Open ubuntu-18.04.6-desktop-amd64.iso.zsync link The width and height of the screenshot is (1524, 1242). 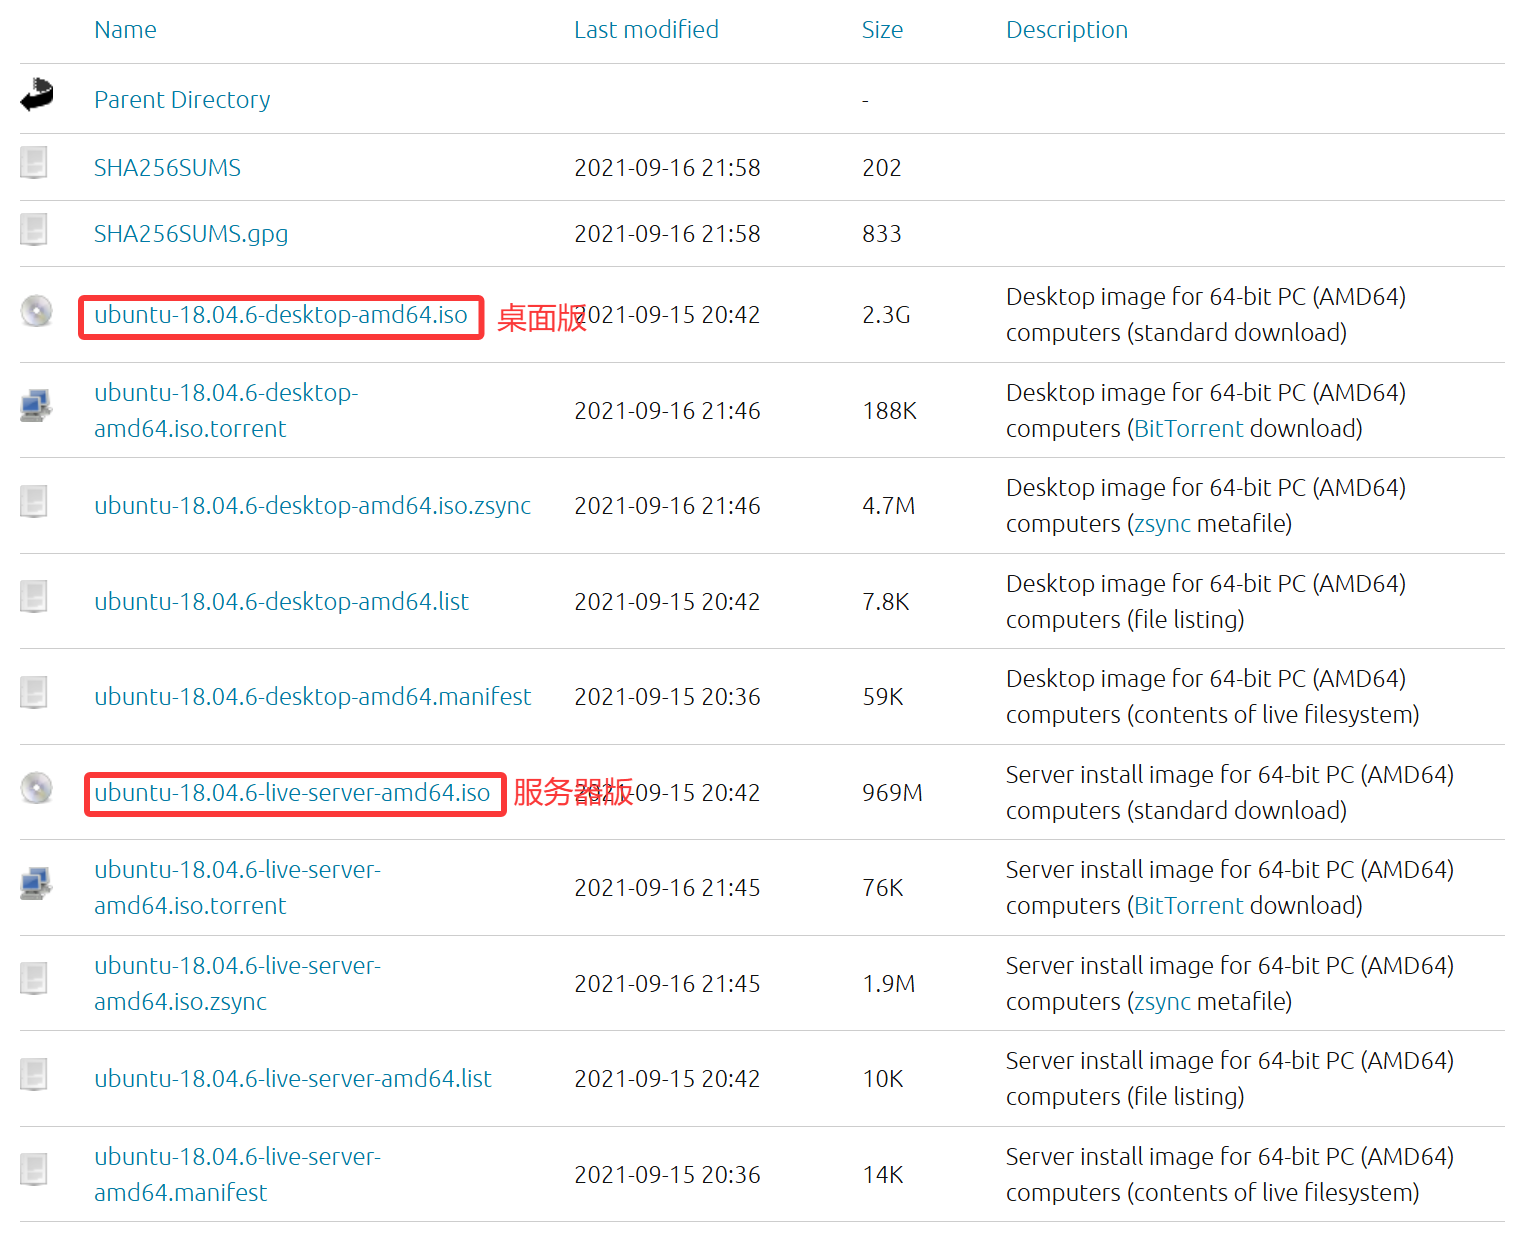tap(312, 506)
